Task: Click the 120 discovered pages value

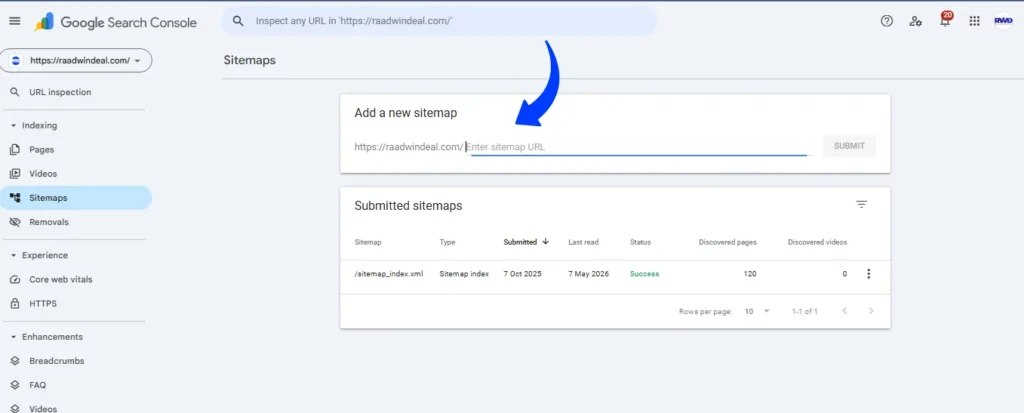Action: [750, 274]
